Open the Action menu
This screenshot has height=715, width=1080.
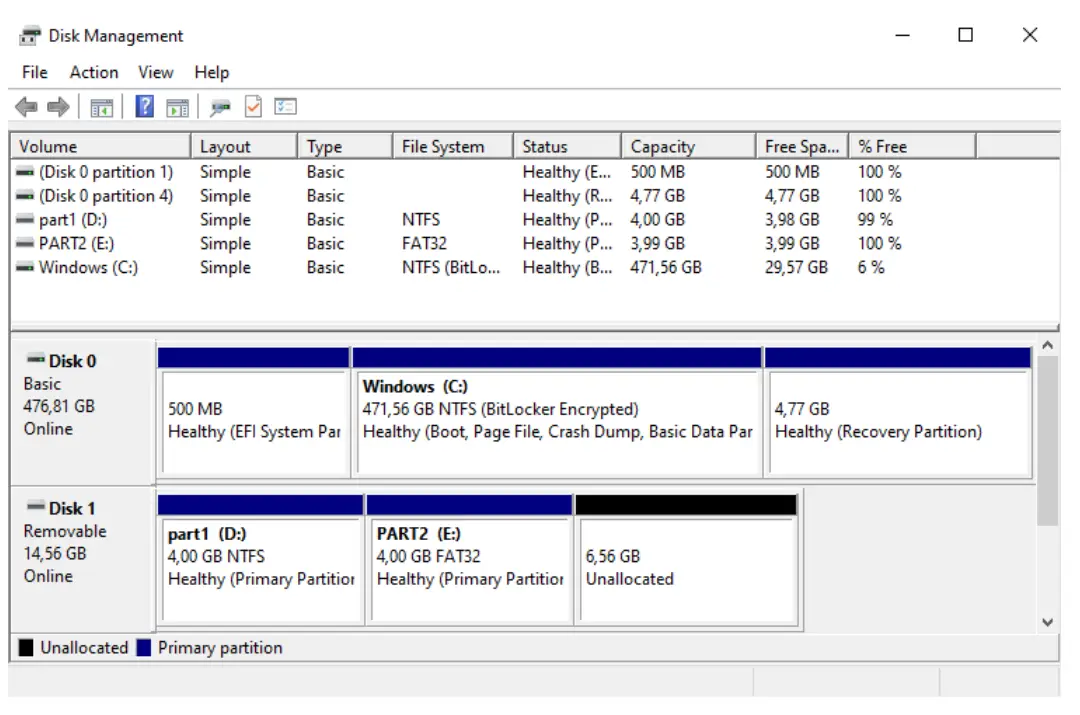coord(94,72)
